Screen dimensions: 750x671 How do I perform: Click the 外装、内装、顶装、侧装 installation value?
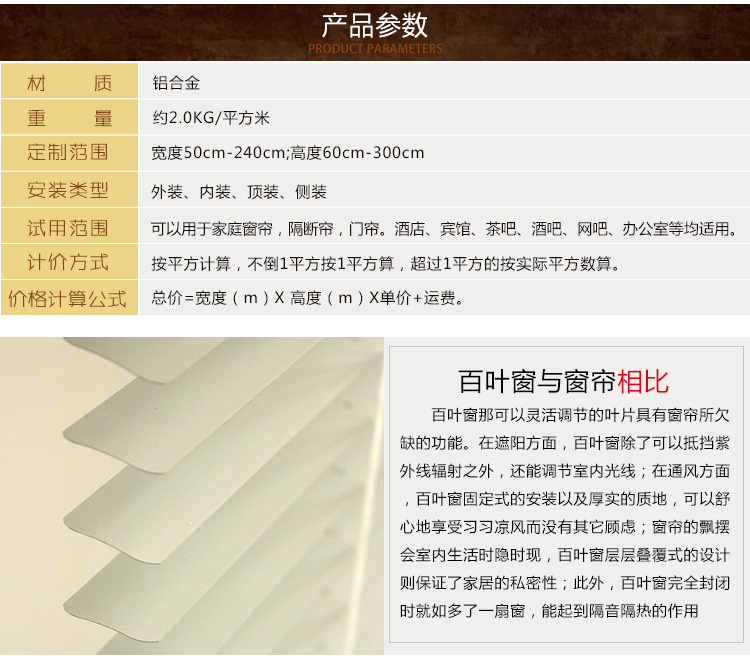click(x=239, y=191)
